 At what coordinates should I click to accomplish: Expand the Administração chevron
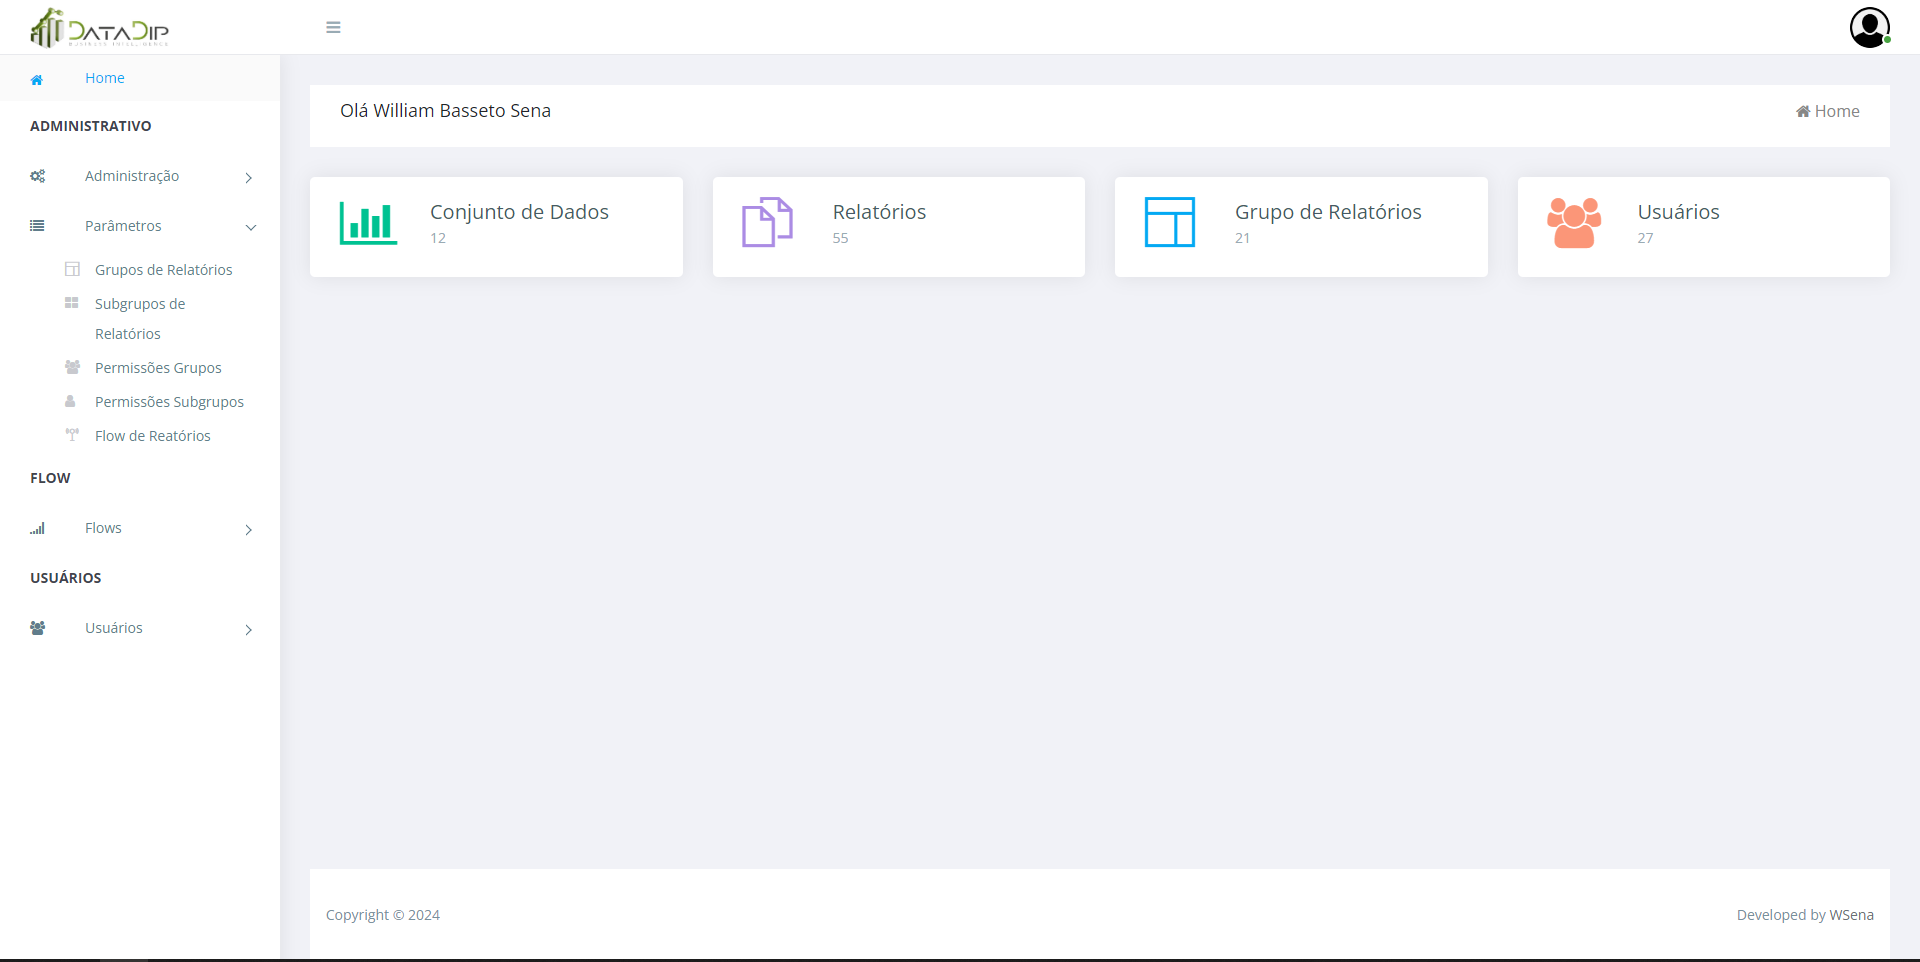pos(249,177)
